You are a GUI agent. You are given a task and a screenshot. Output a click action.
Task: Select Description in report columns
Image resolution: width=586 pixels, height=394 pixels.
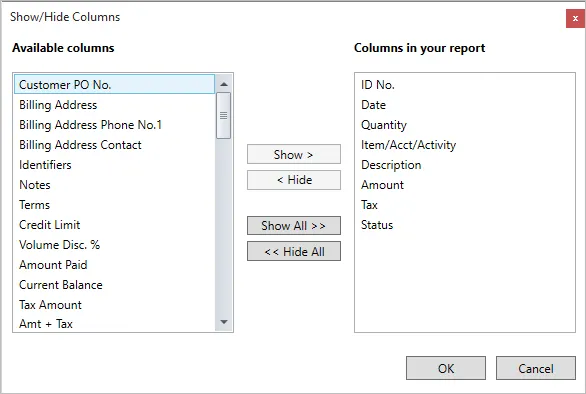pyautogui.click(x=465, y=164)
